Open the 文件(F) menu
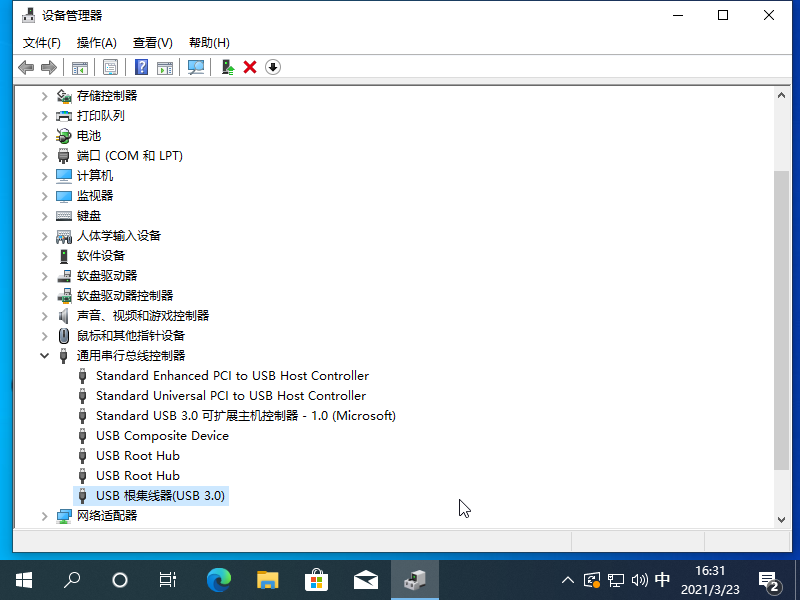The width and height of the screenshot is (800, 600). click(x=41, y=43)
